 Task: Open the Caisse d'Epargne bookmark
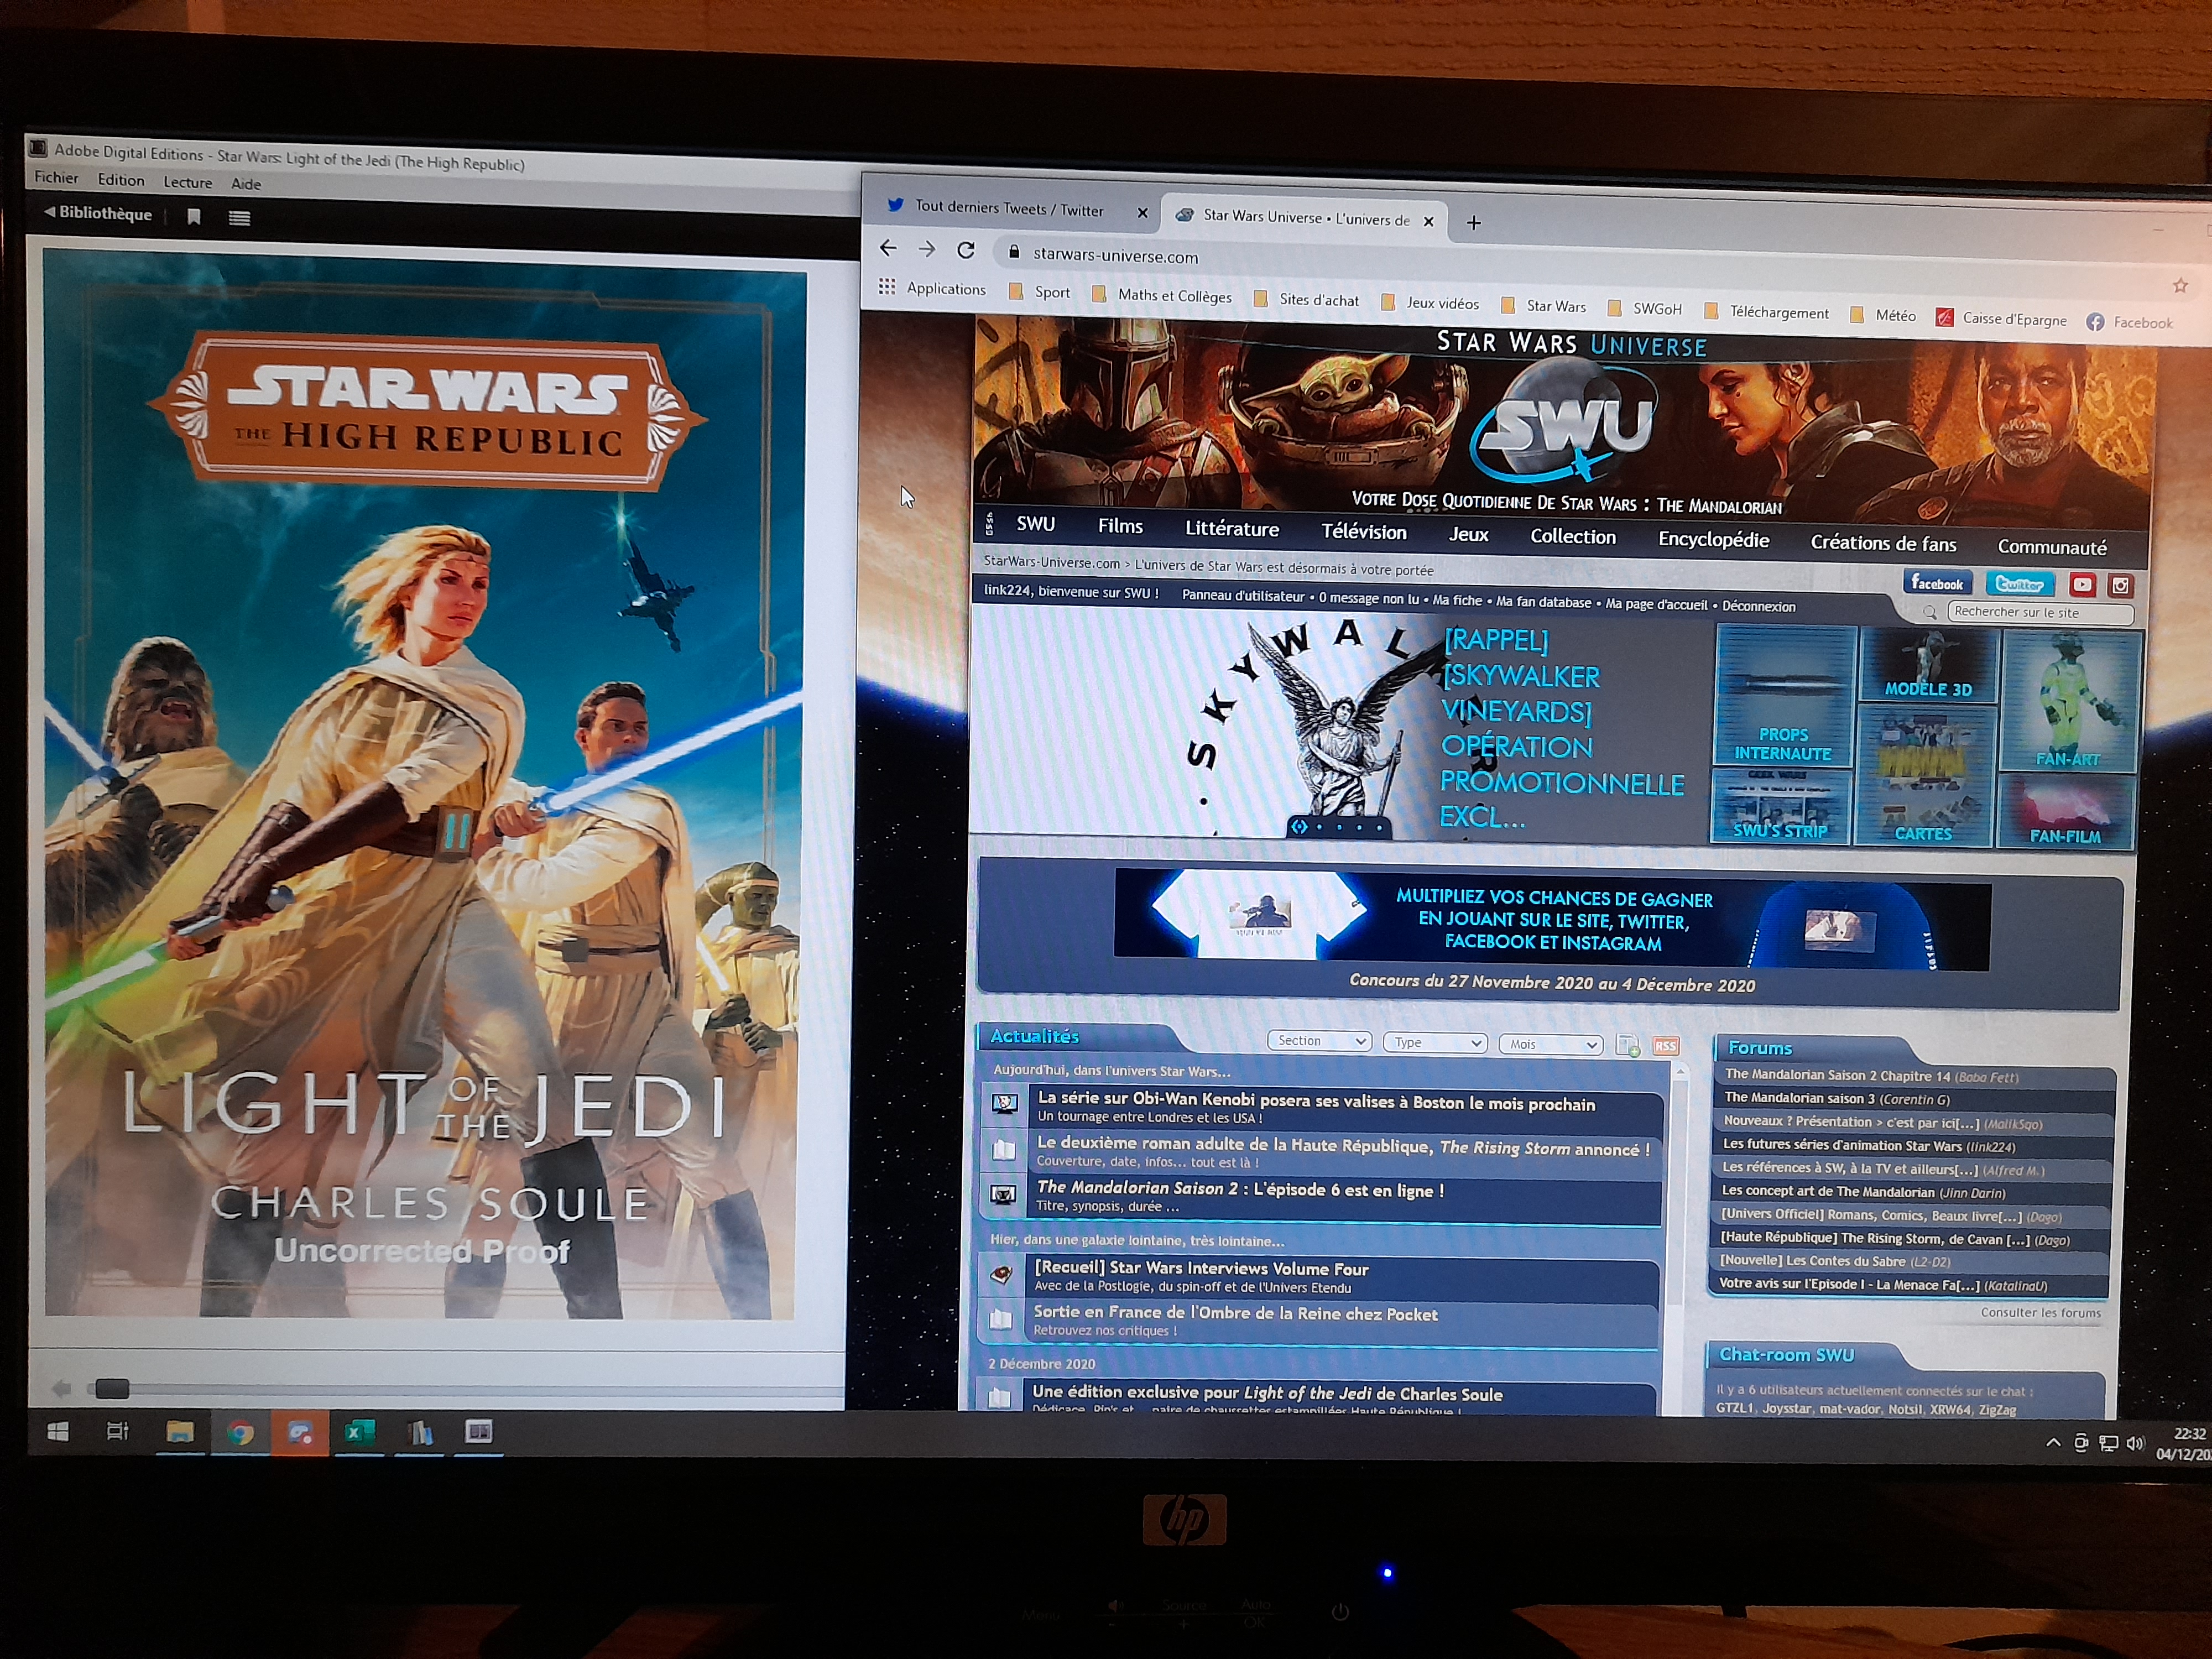pyautogui.click(x=2001, y=319)
